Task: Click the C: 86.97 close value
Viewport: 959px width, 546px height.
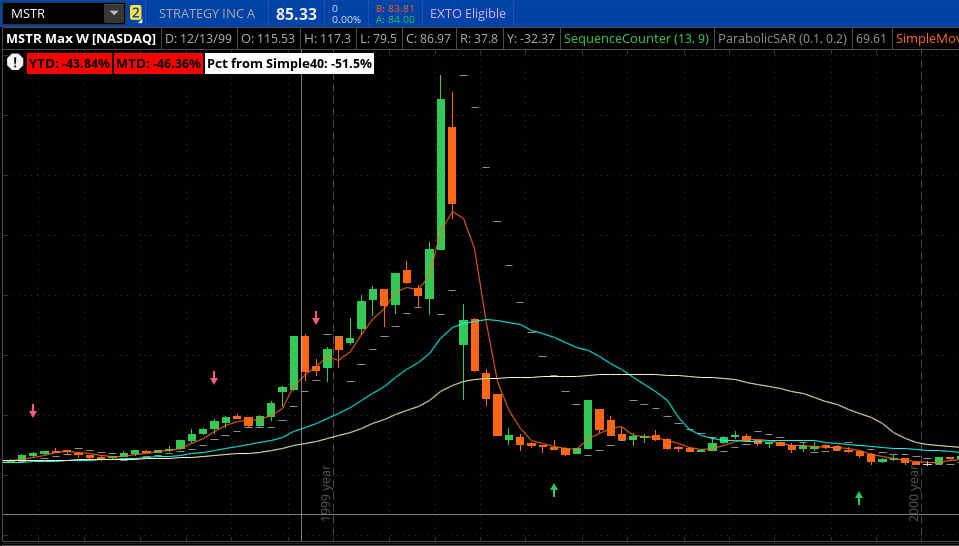Action: 428,39
